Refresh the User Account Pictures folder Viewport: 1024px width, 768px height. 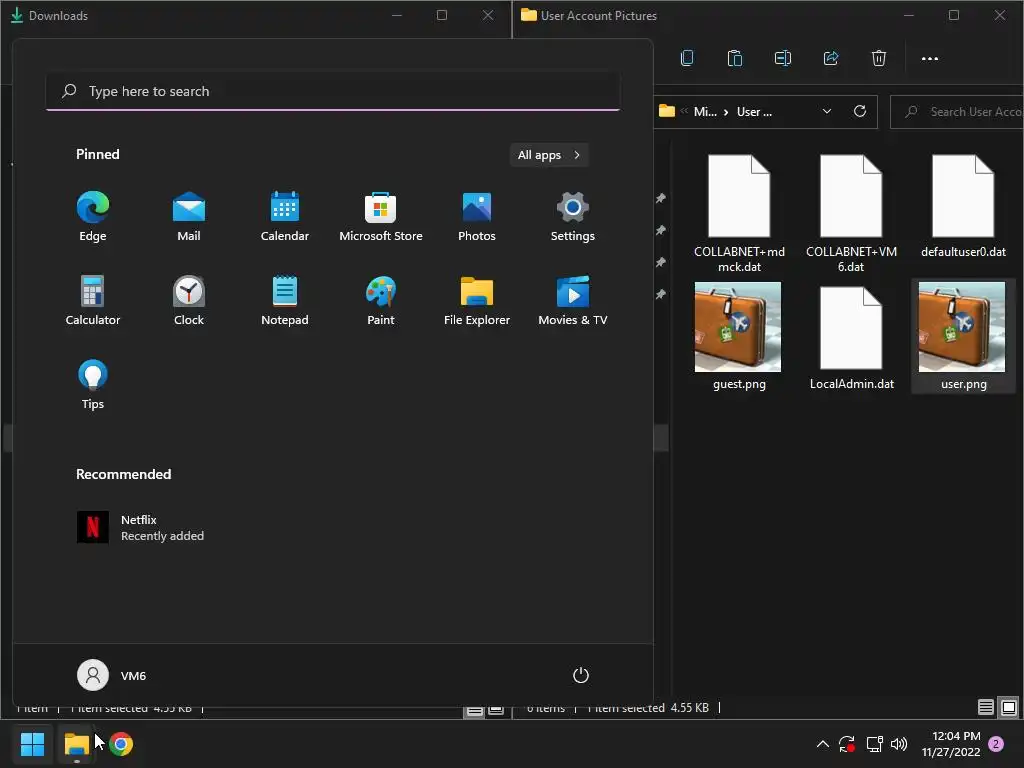click(x=860, y=112)
